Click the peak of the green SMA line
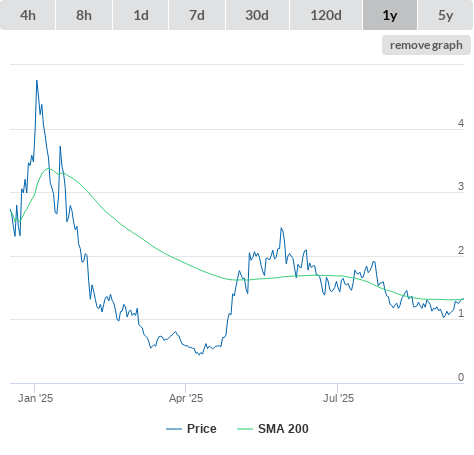Screen dimensions: 474x455 [x=49, y=168]
